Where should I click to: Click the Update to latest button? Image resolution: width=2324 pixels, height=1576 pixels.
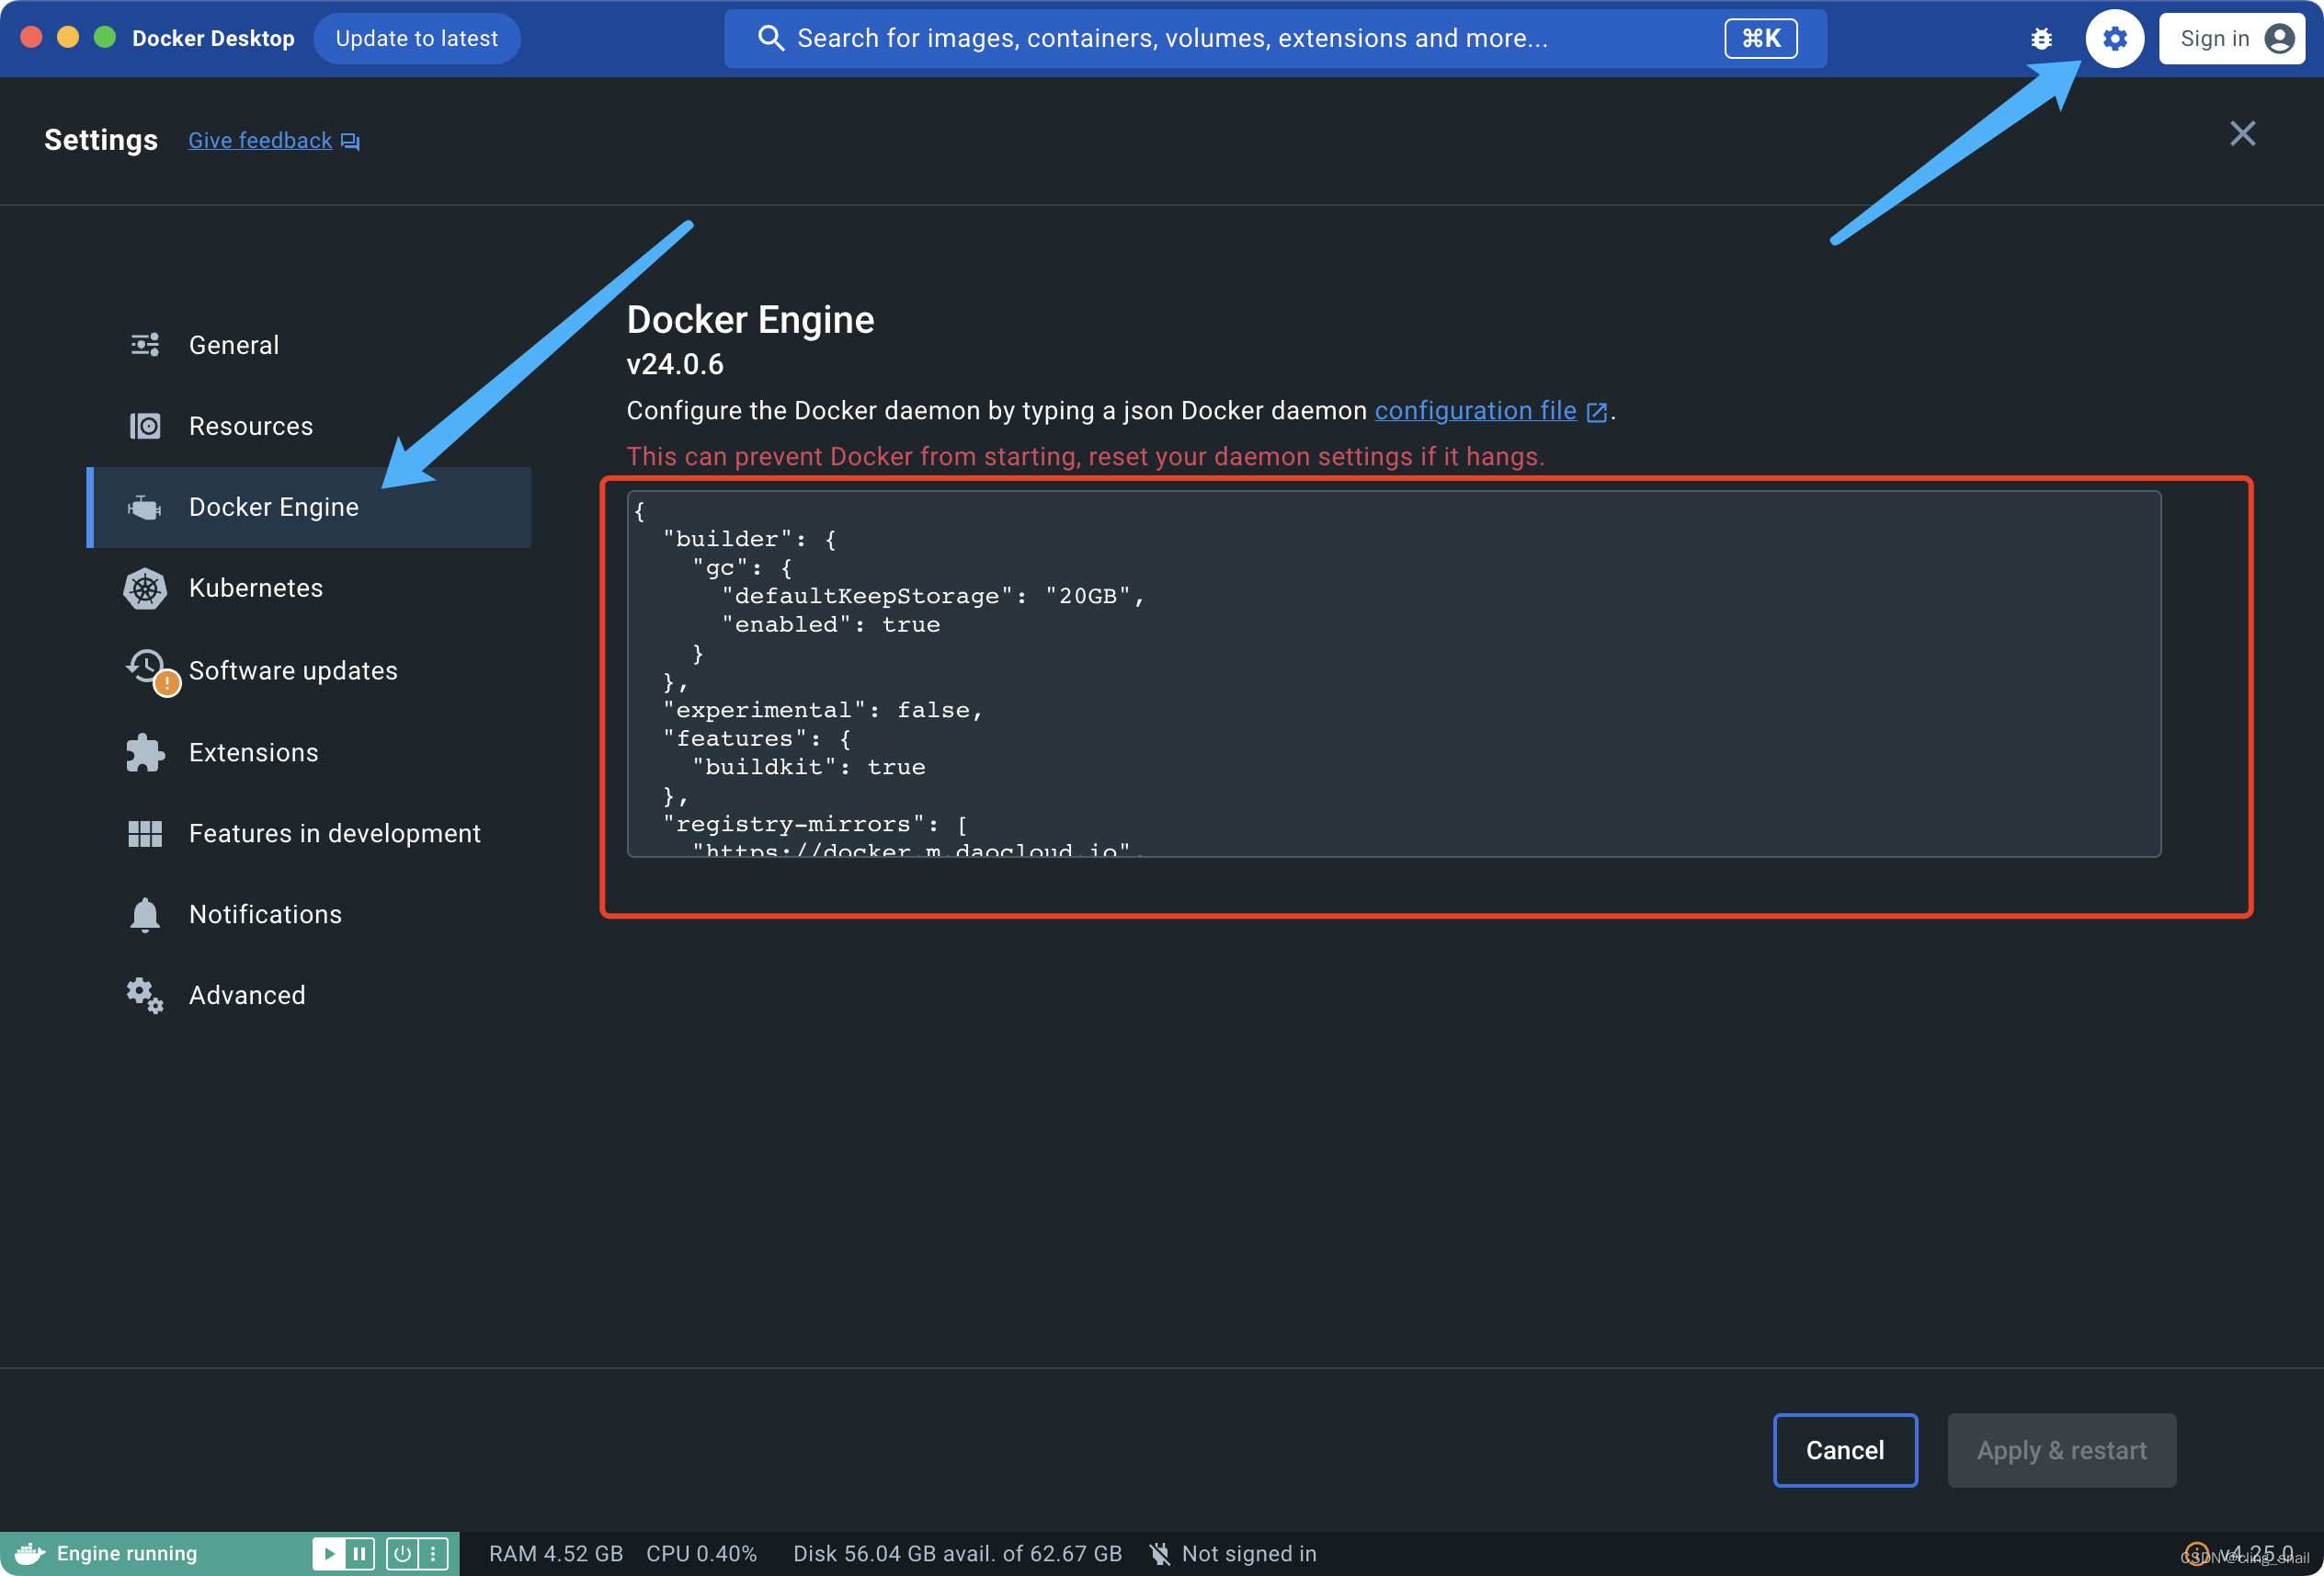click(x=417, y=38)
